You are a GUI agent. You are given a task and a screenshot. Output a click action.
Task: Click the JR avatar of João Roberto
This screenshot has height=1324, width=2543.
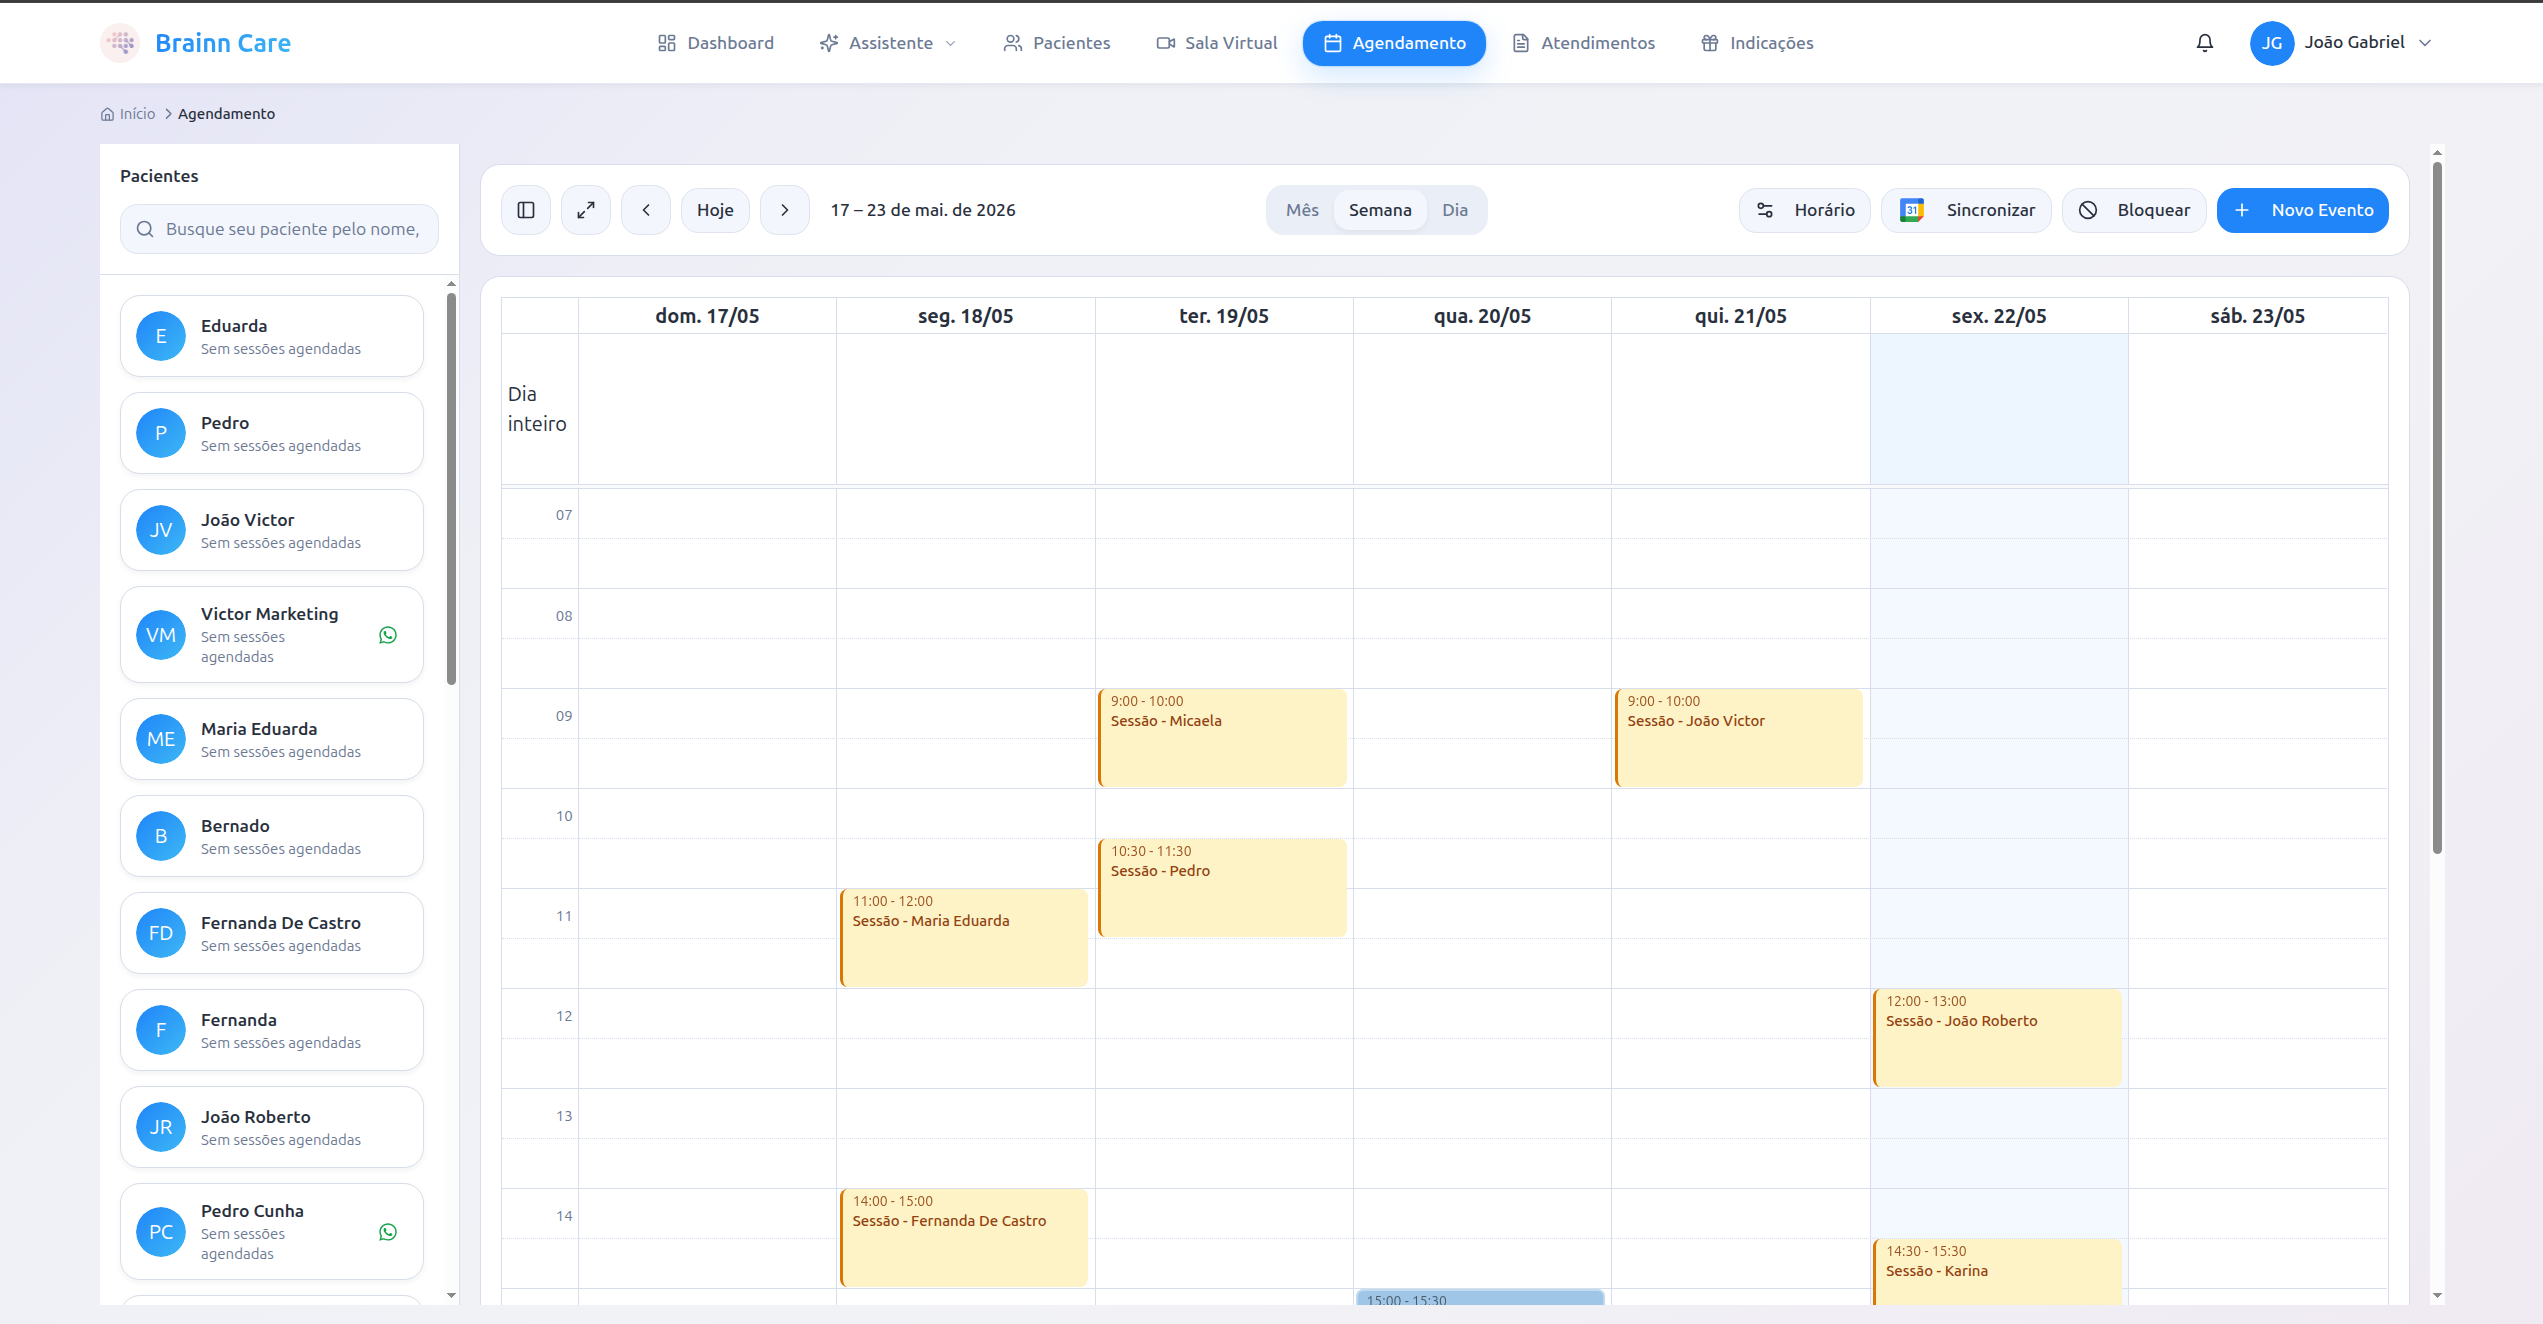pyautogui.click(x=161, y=1127)
